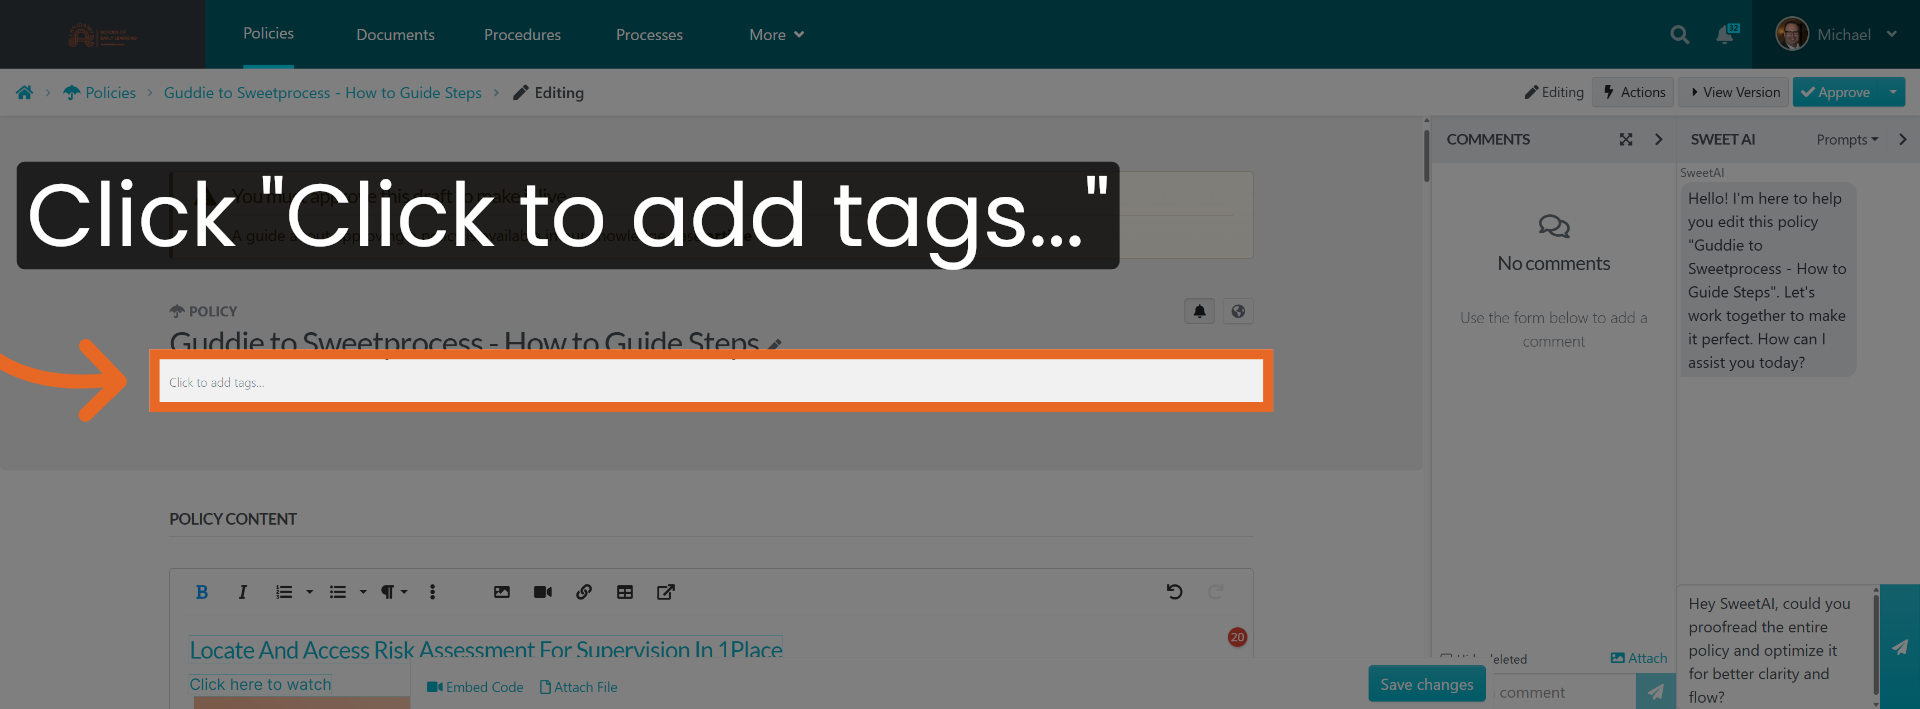Expand the numbered list style arrow
This screenshot has height=709, width=1920.
pos(310,592)
